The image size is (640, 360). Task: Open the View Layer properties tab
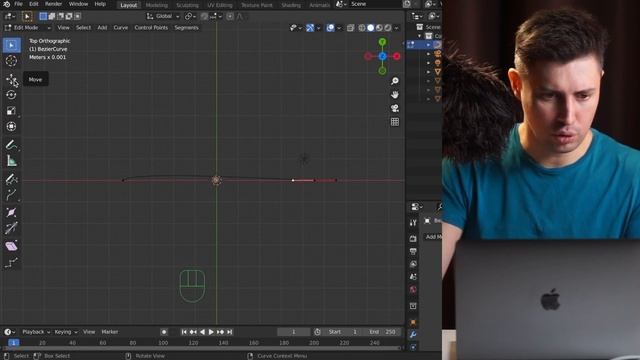coord(413,264)
